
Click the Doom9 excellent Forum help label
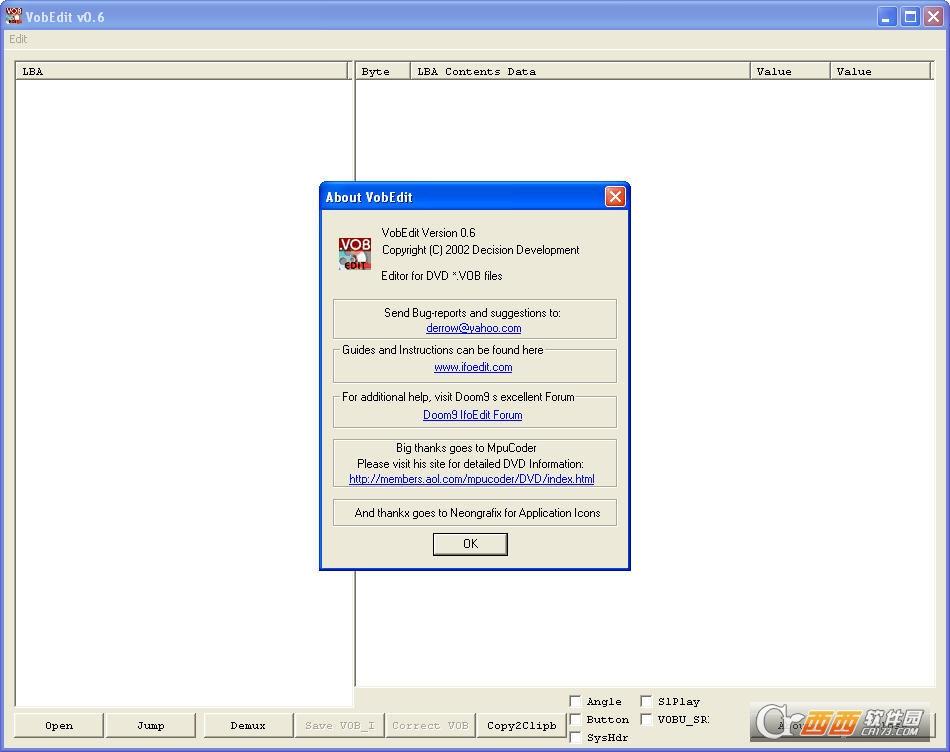tap(458, 397)
